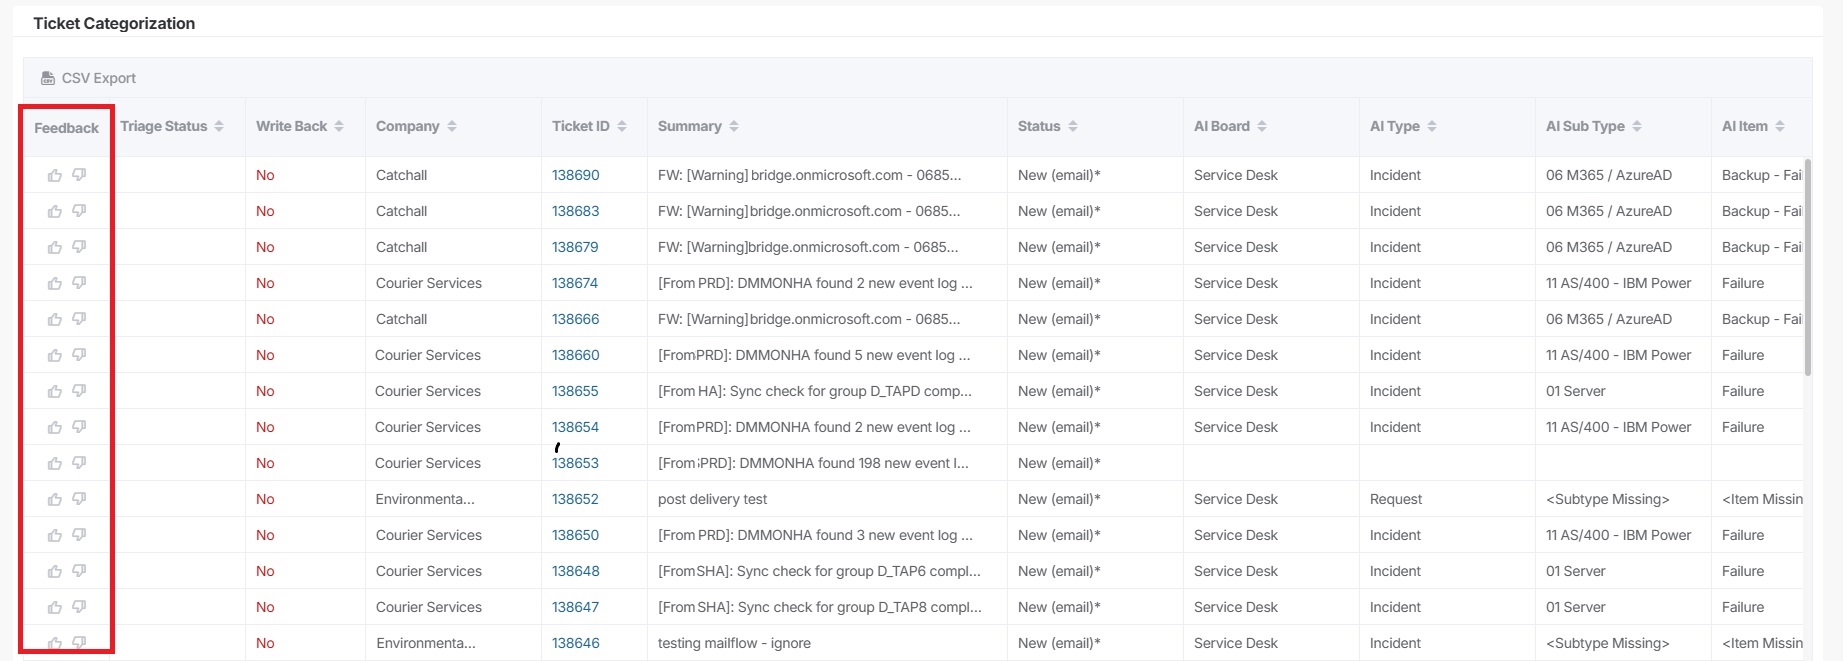Image resolution: width=1843 pixels, height=661 pixels.
Task: Sort by AI Sub Type column
Action: coord(1637,126)
